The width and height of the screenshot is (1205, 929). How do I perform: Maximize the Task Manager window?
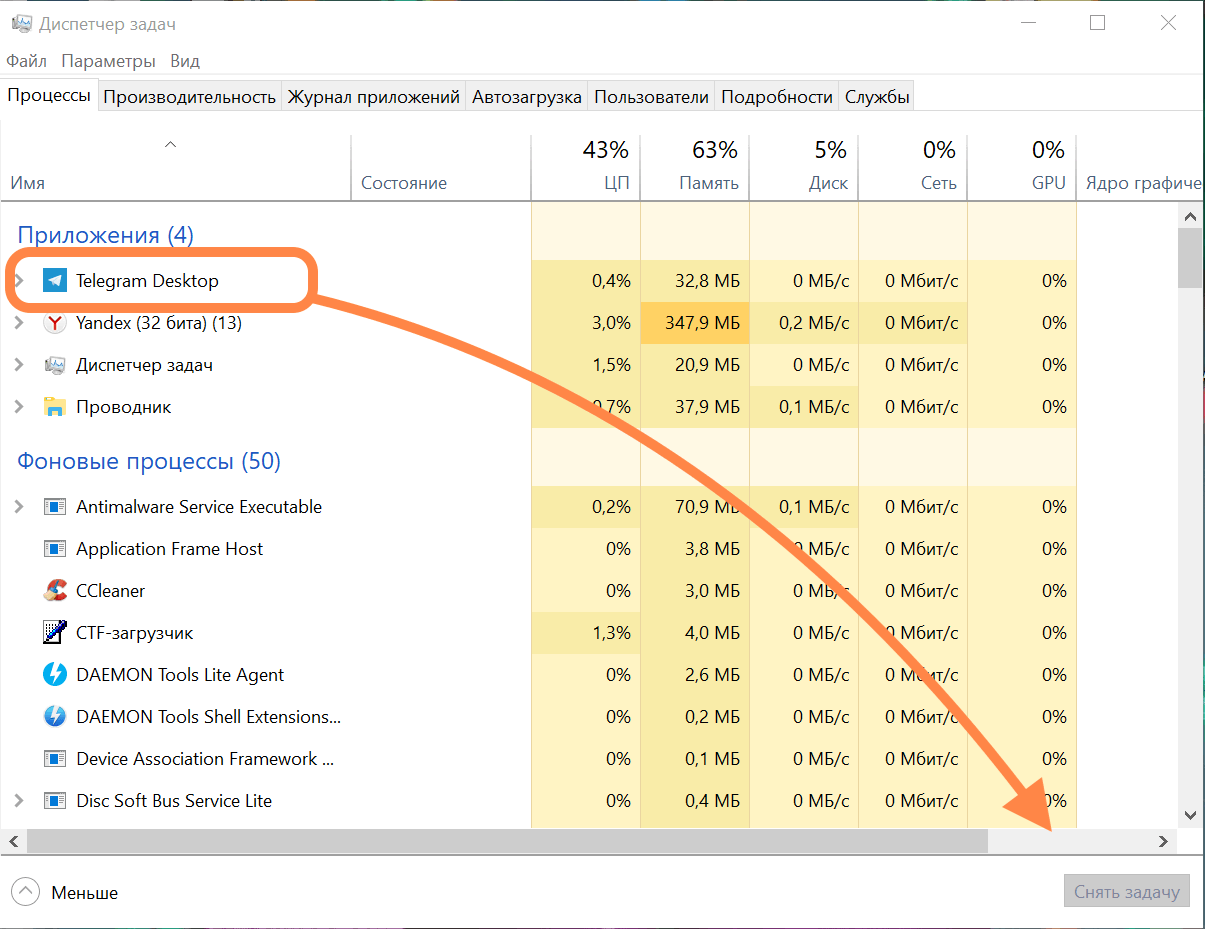(1097, 23)
